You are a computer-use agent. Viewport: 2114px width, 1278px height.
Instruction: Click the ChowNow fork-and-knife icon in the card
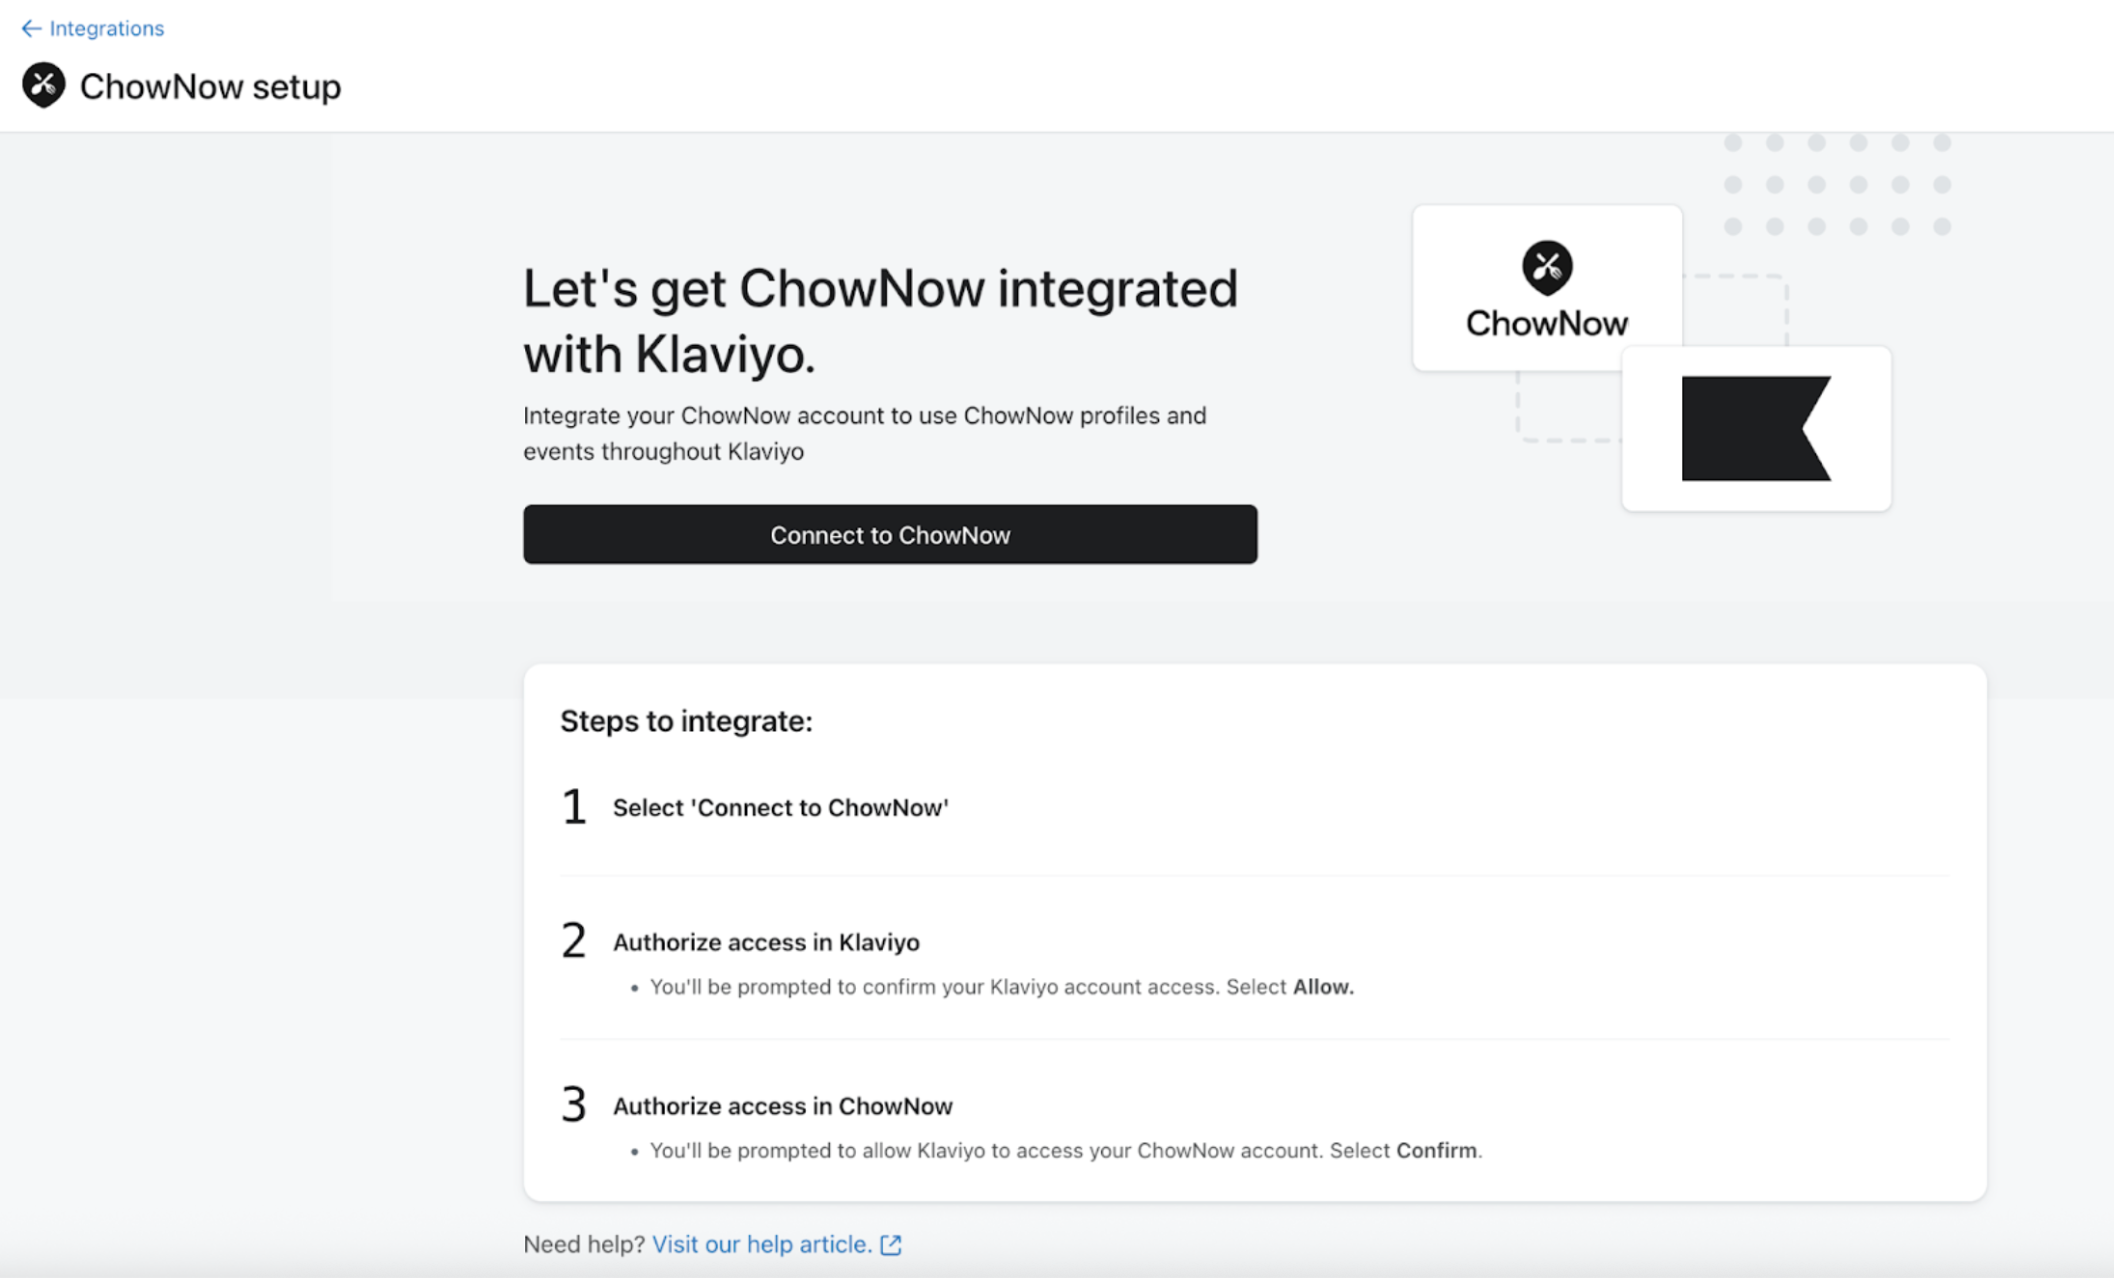pyautogui.click(x=1546, y=267)
